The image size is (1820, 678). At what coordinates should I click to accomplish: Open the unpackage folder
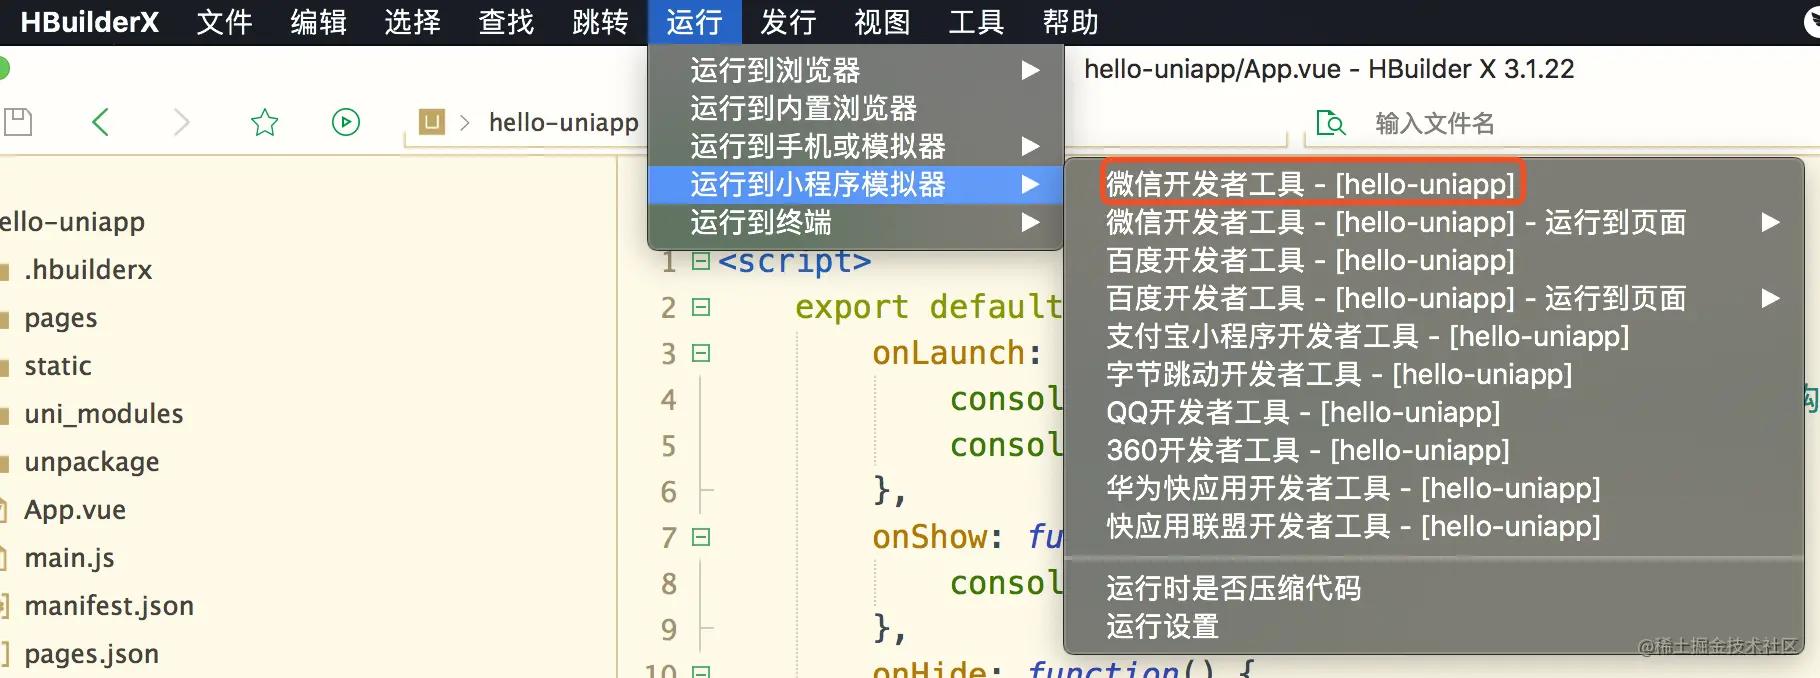(91, 462)
